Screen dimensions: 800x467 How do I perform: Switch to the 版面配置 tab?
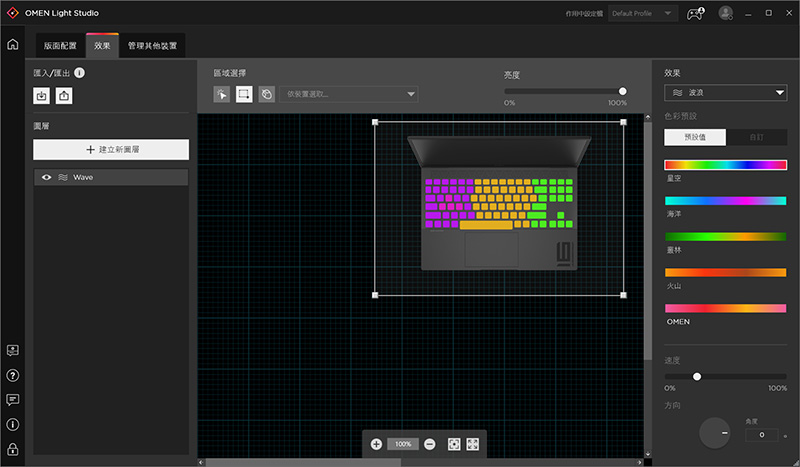pyautogui.click(x=60, y=45)
